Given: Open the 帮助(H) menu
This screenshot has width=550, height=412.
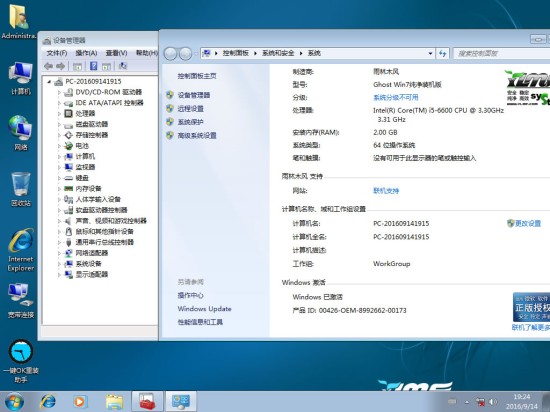Looking at the screenshot, I should pos(147,53).
